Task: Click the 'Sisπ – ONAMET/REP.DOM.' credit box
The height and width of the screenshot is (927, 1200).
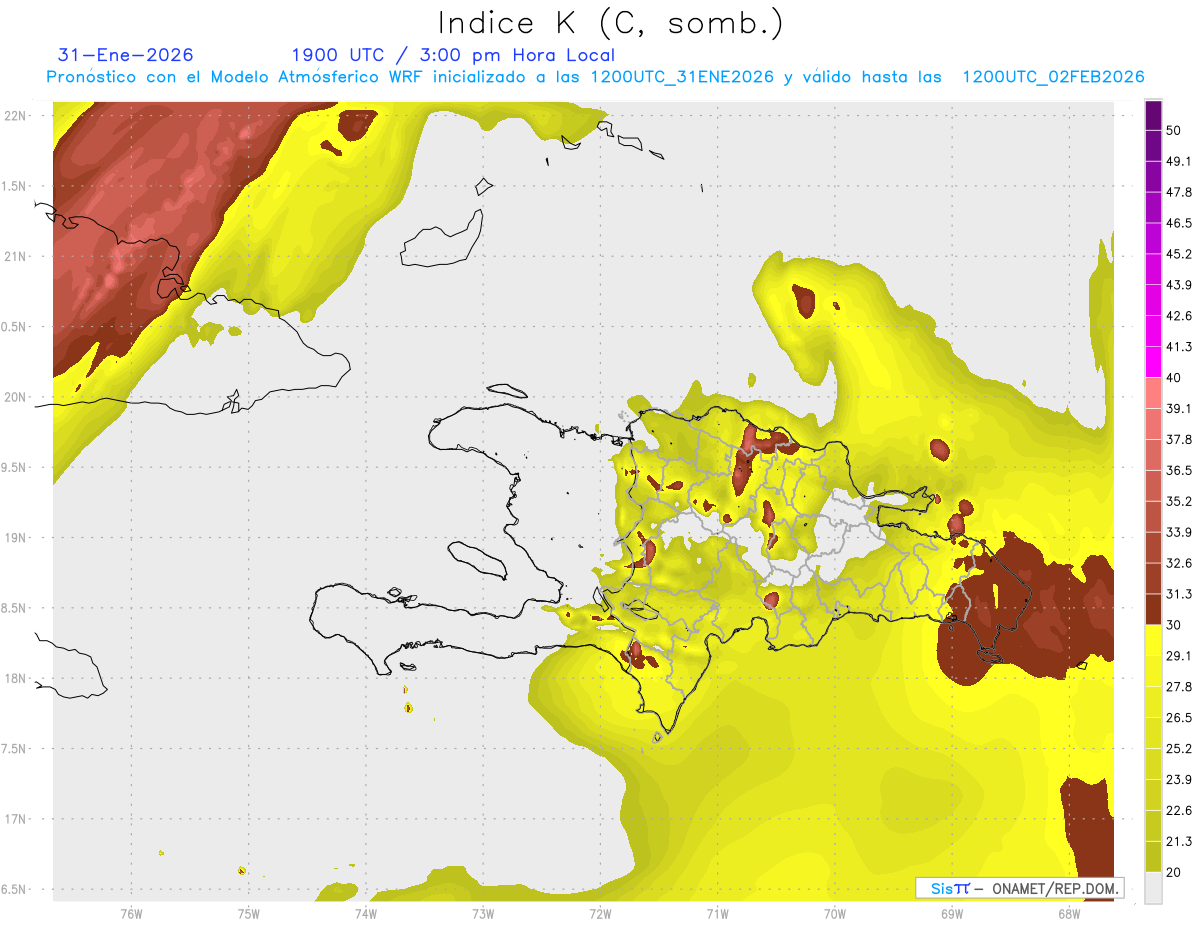Action: [1019, 888]
